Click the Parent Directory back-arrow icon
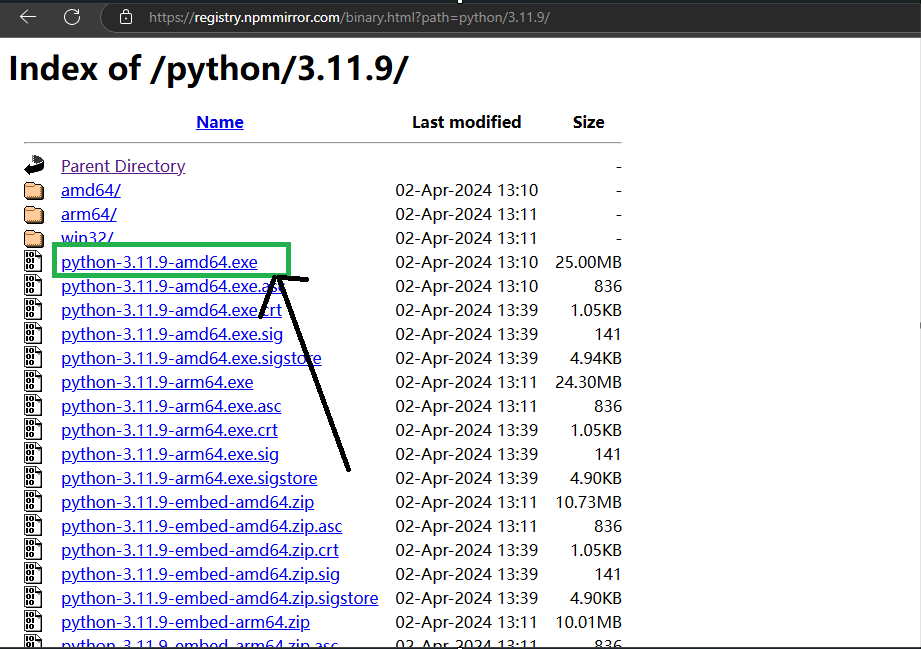The width and height of the screenshot is (921, 649). click(x=35, y=165)
